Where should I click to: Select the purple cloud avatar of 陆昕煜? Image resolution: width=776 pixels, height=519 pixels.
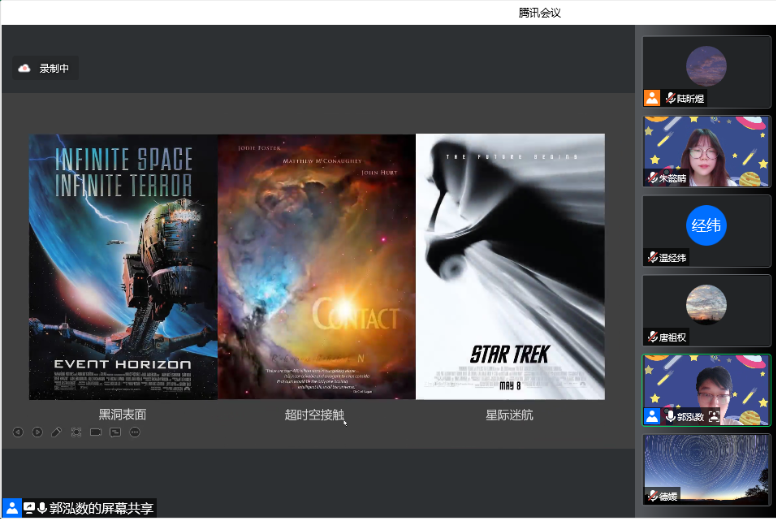pos(706,66)
